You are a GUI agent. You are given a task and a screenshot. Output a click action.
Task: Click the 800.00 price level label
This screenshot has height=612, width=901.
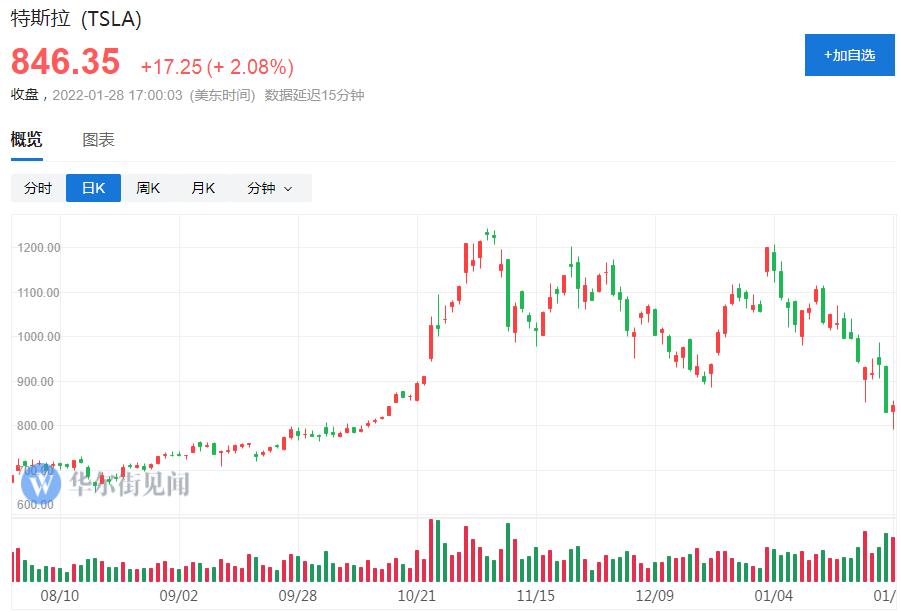[36, 426]
